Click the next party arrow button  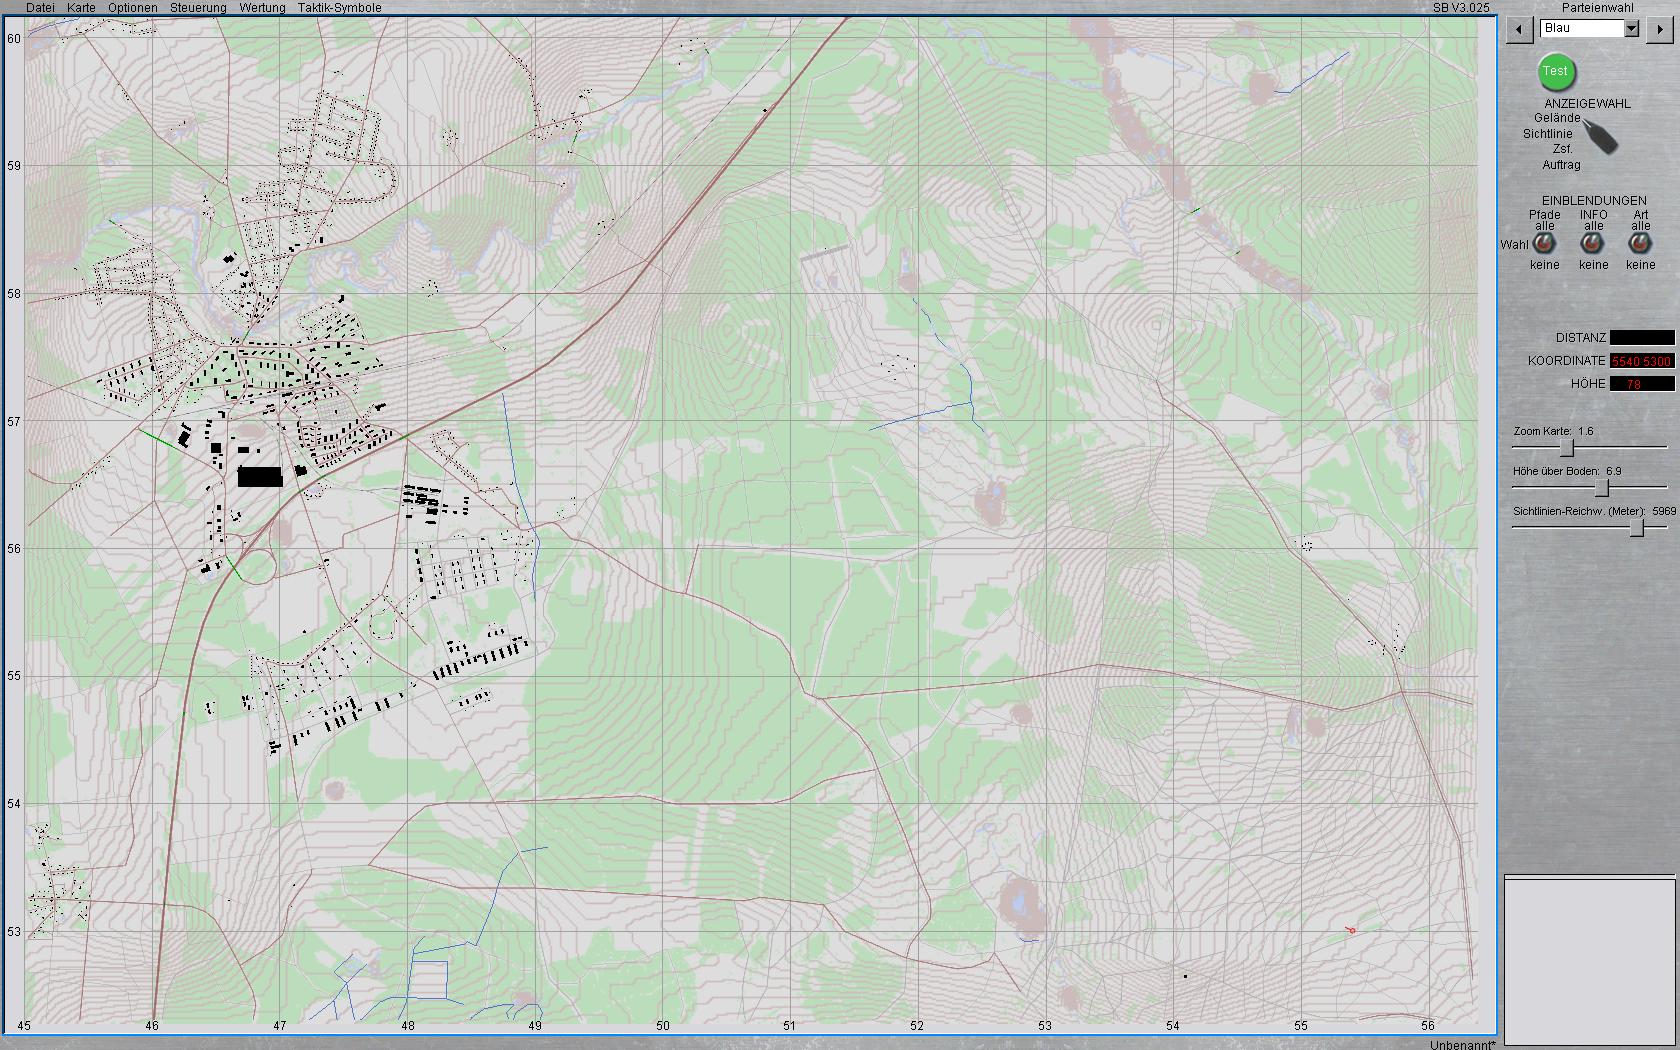1660,30
